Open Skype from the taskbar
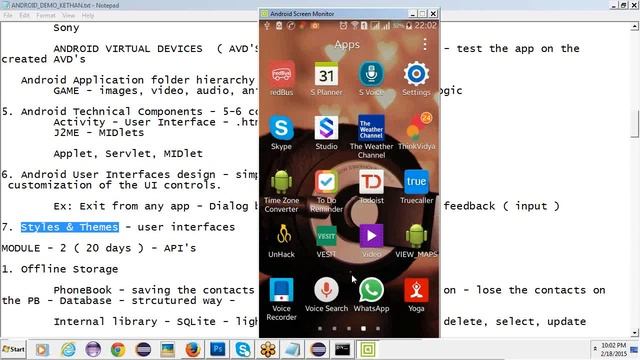The height and width of the screenshot is (360, 640). point(243,350)
